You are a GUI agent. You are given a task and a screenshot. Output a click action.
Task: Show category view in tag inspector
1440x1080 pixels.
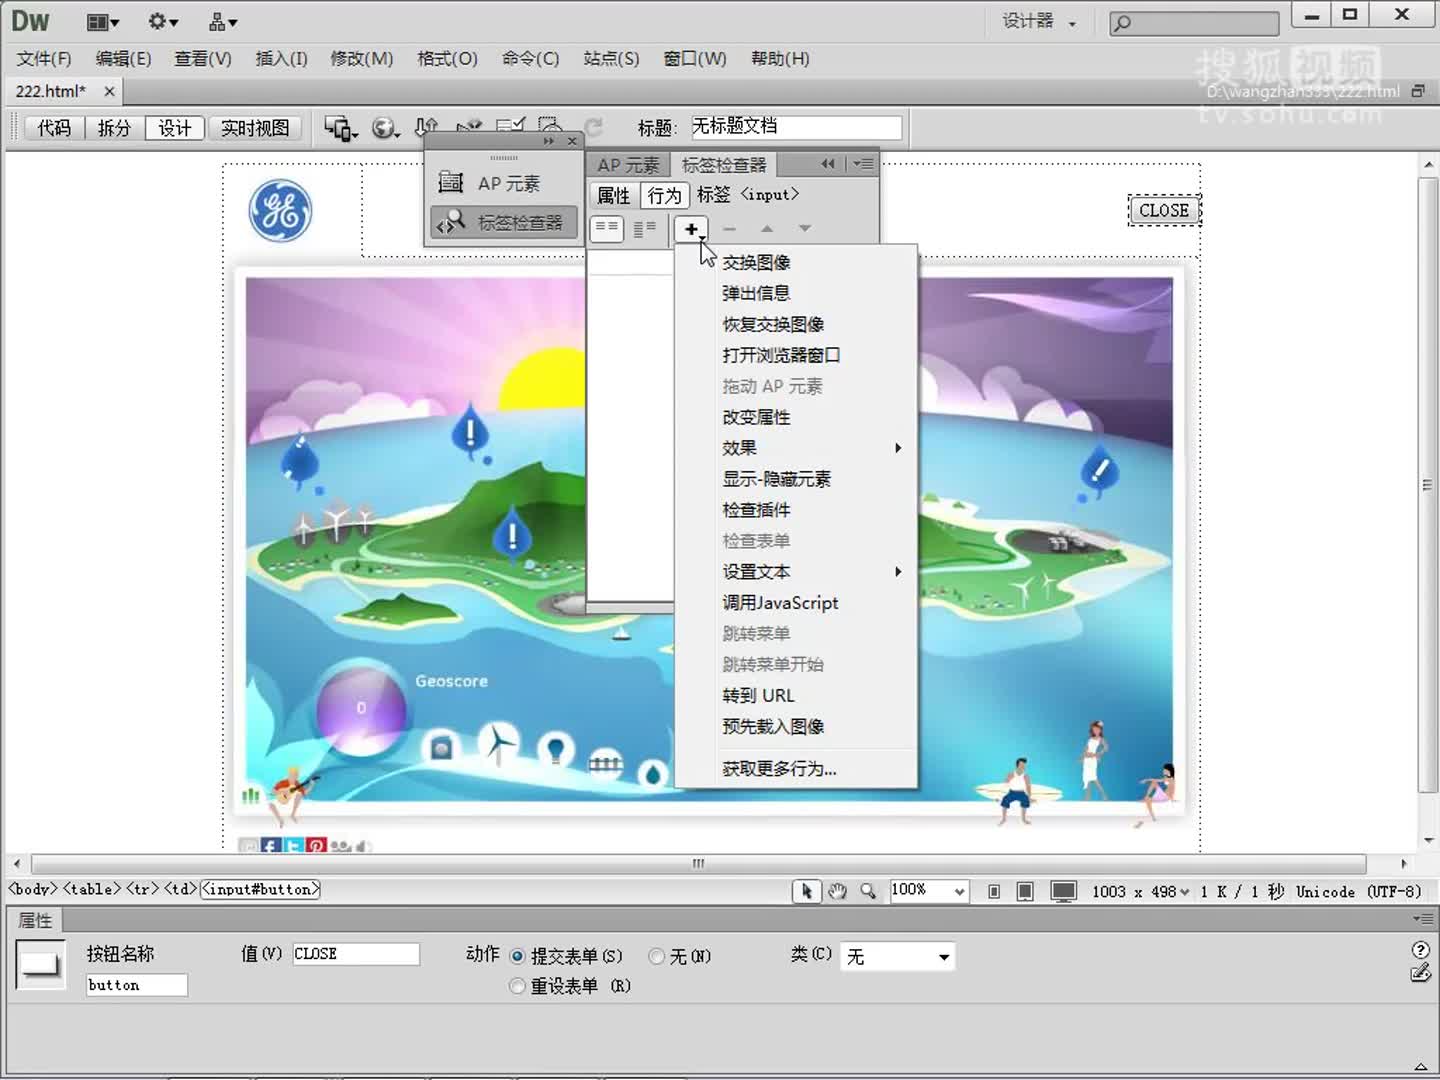607,228
